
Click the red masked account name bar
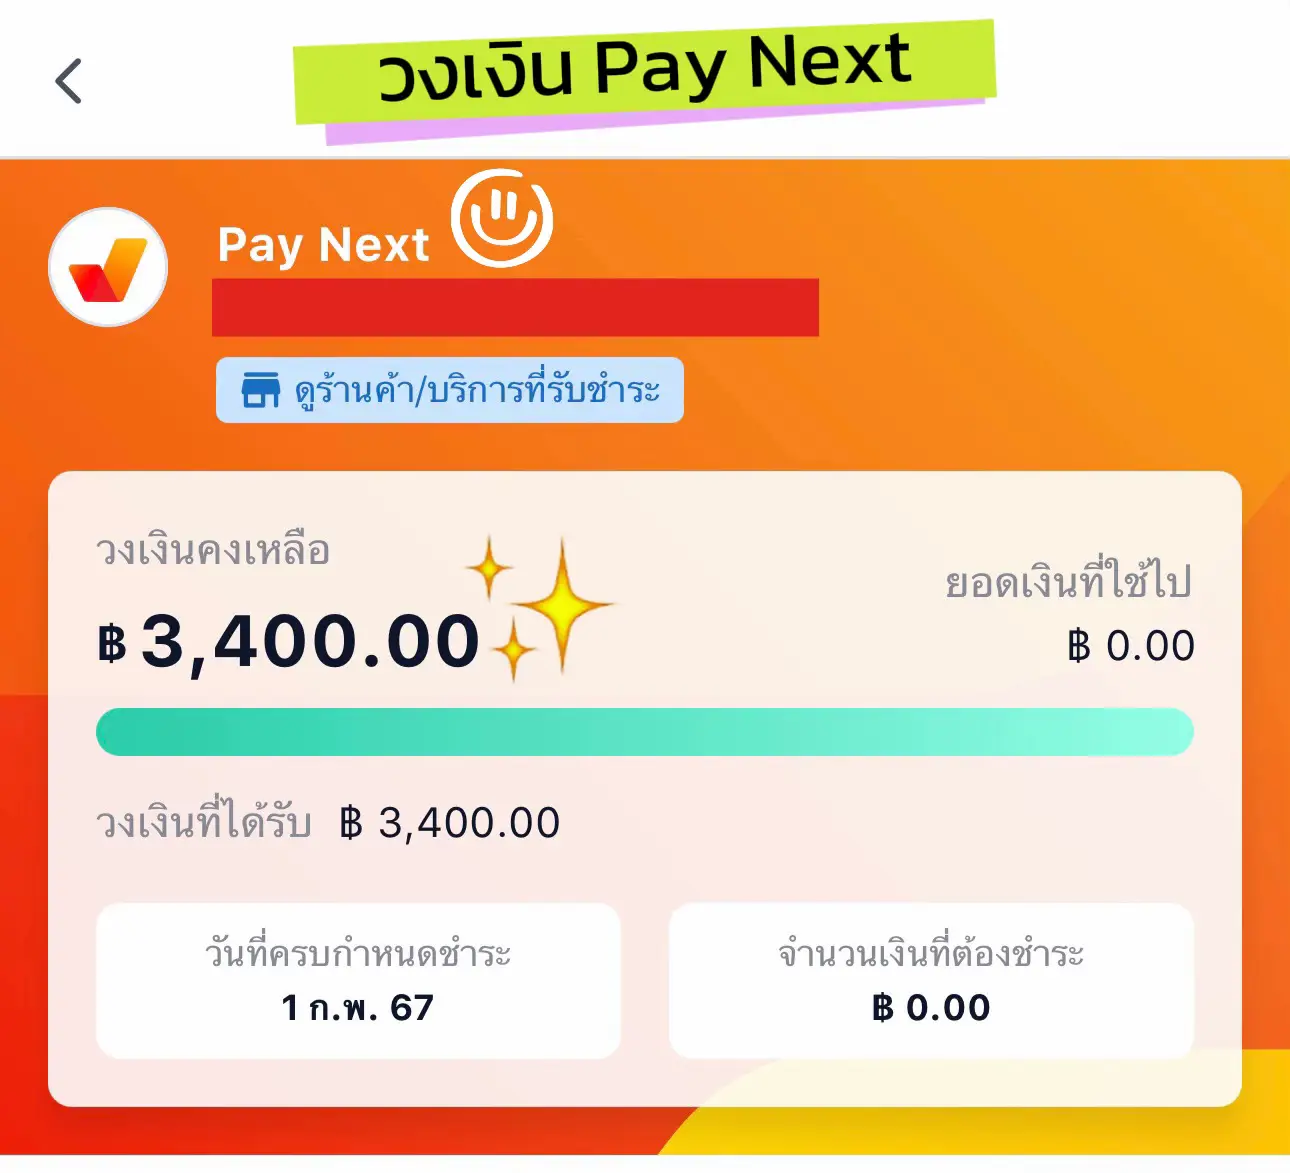point(517,308)
